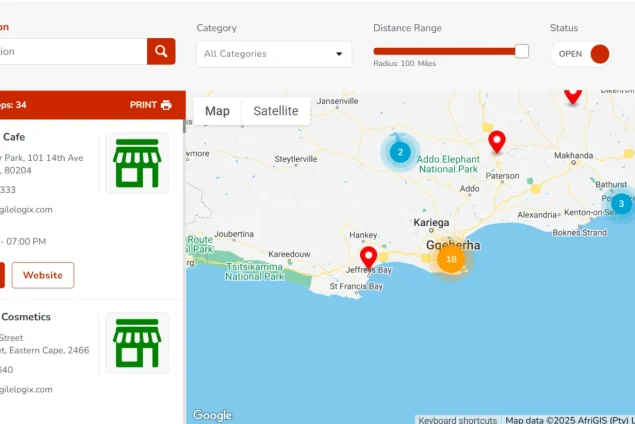Click the red search magnifier button
This screenshot has width=635, height=424.
(161, 52)
